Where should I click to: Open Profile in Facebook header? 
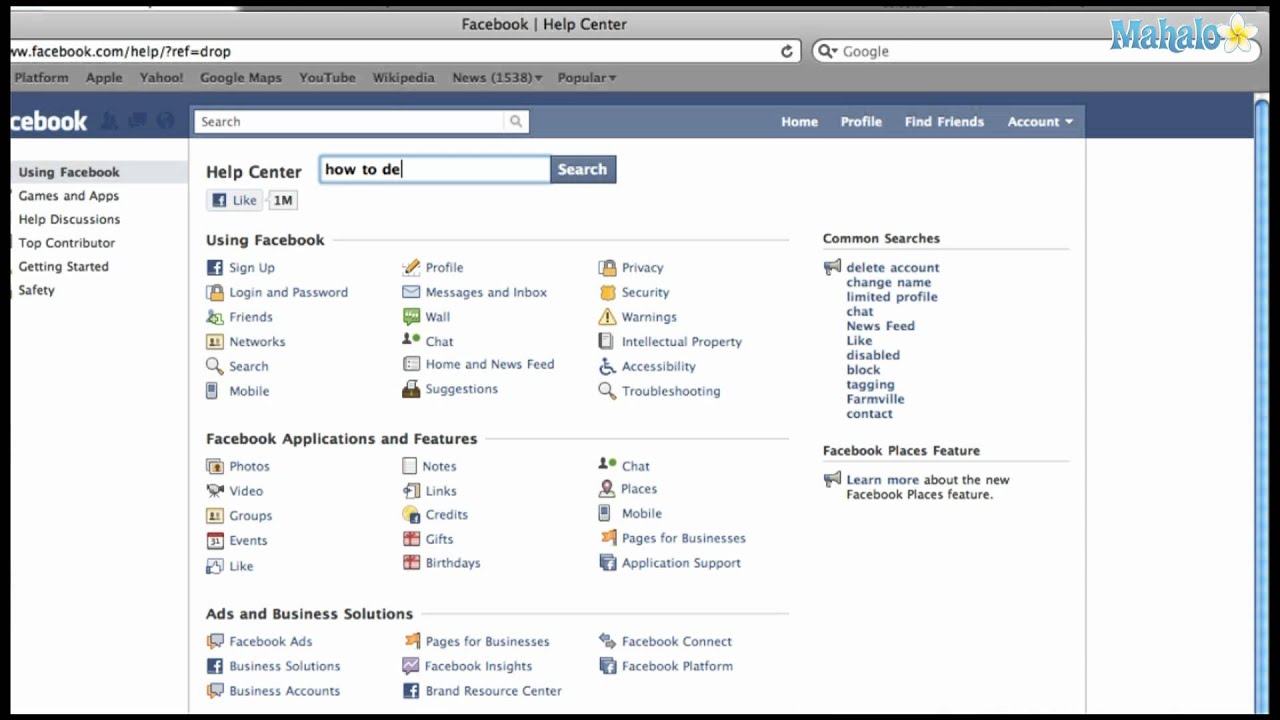[861, 121]
